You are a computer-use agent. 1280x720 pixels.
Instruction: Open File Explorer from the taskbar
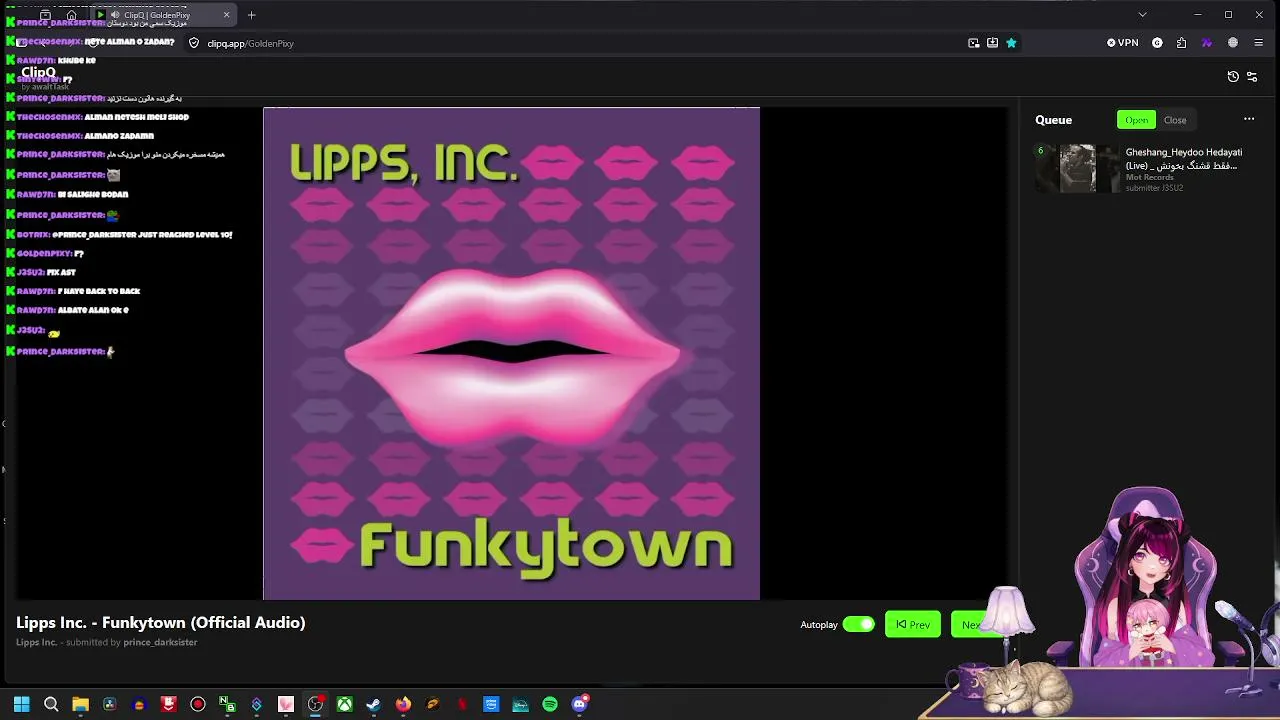(80, 704)
